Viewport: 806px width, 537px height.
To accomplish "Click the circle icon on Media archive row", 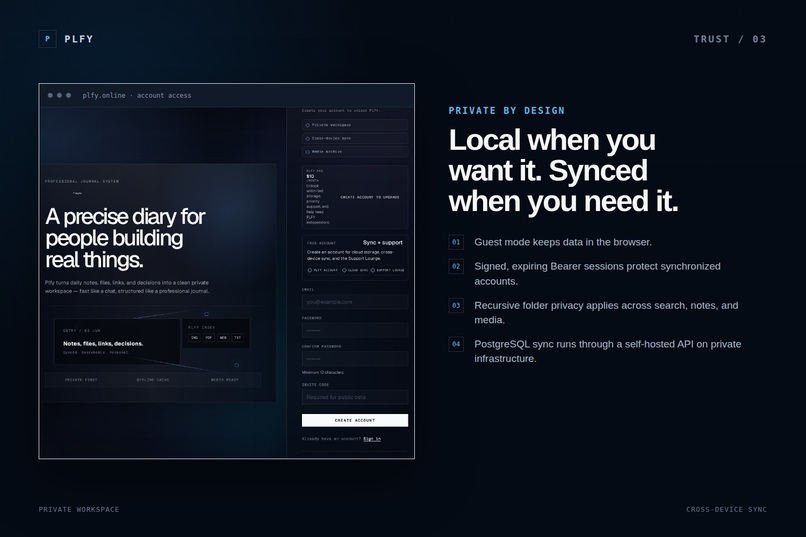I will coord(308,152).
